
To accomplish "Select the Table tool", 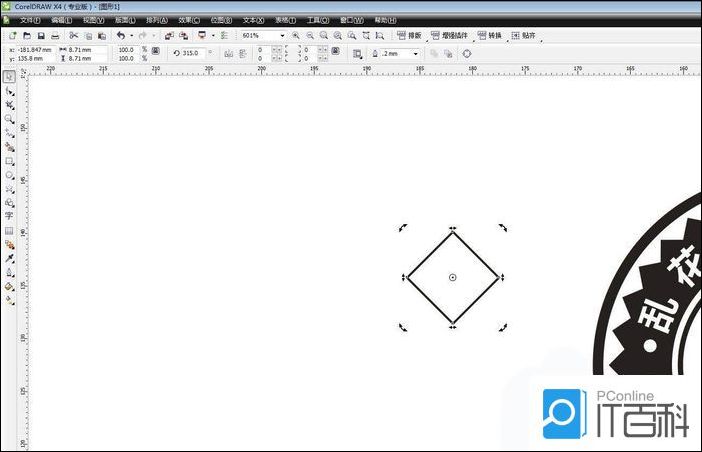I will pos(9,230).
